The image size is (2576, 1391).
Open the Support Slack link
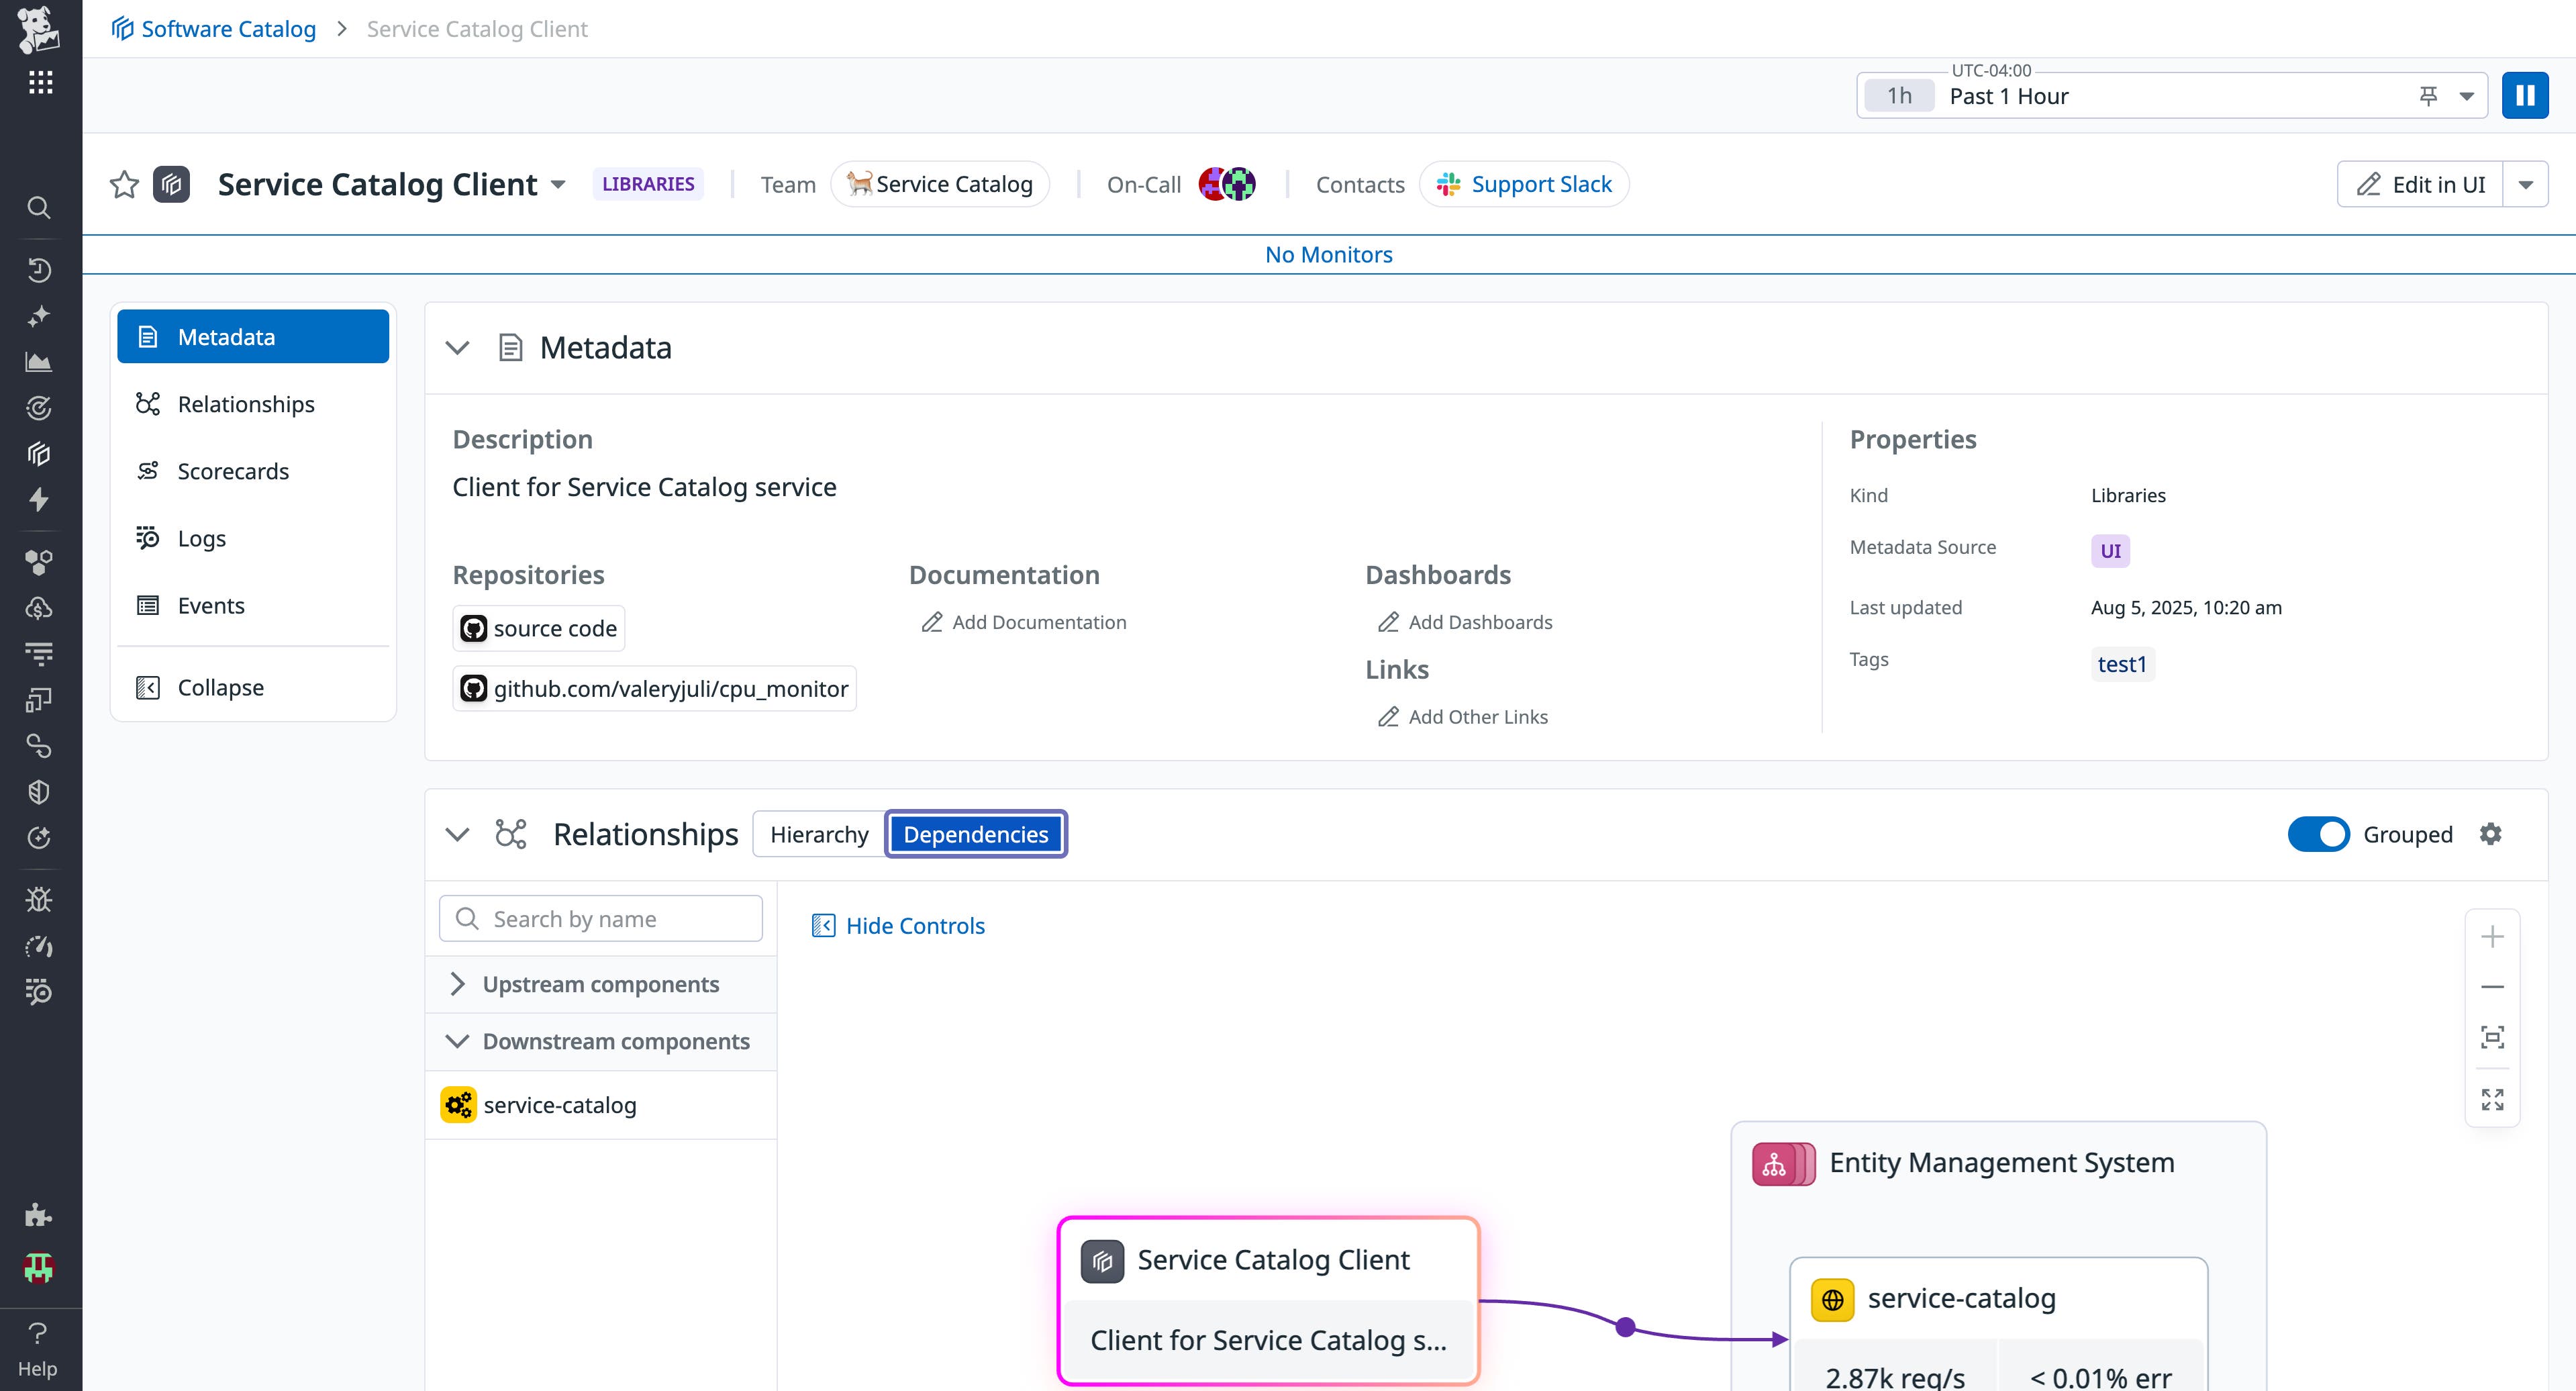pyautogui.click(x=1540, y=184)
